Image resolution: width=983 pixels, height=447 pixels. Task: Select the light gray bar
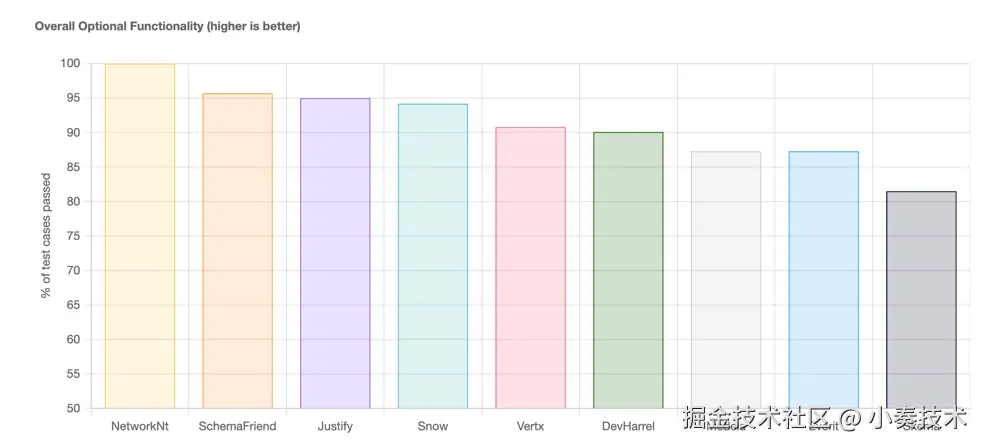point(725,278)
